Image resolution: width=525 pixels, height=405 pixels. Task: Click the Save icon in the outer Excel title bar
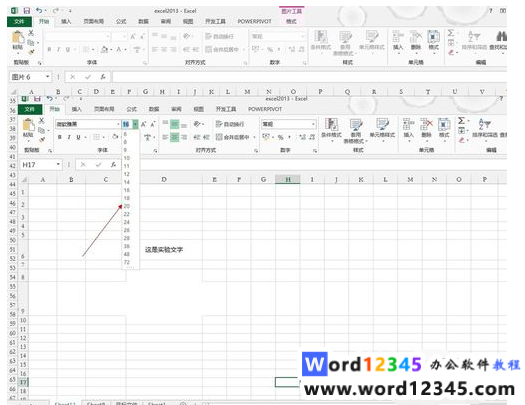pos(26,11)
